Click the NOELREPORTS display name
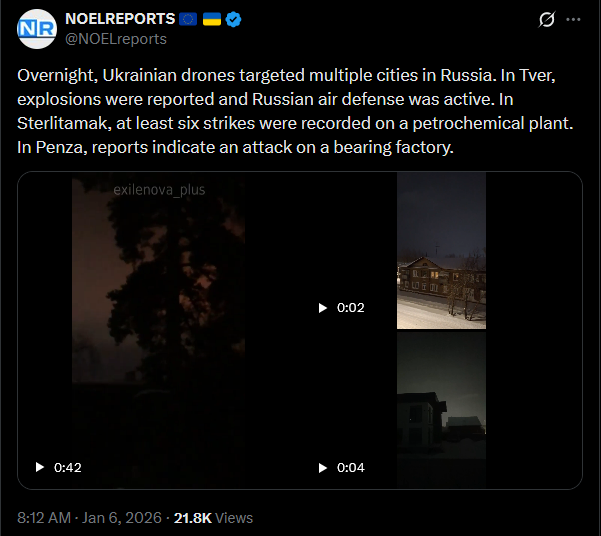Screen dimensions: 601x536 point(120,19)
